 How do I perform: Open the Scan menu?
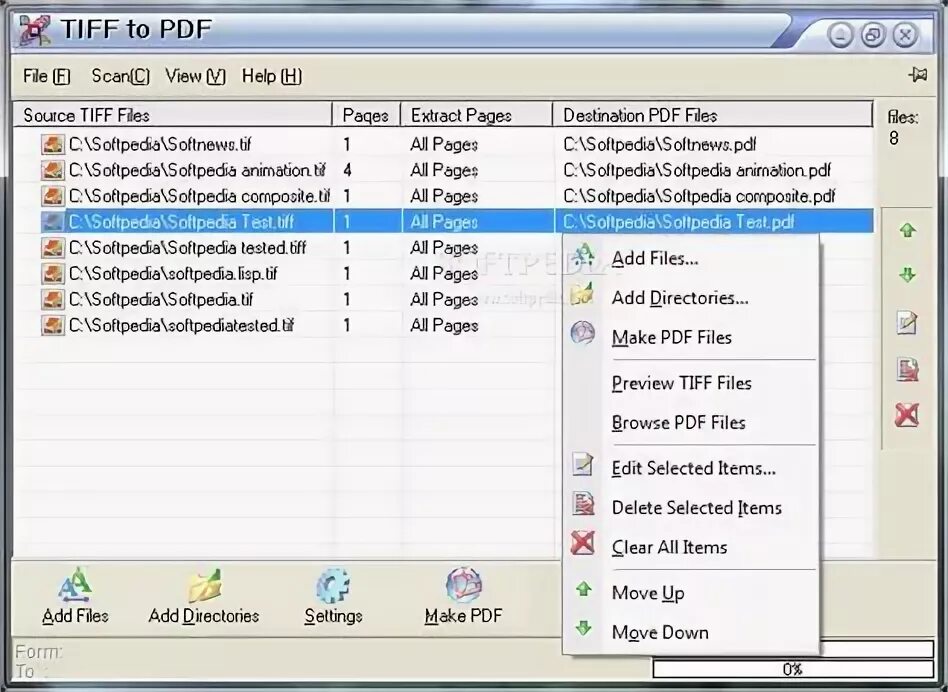pos(120,76)
